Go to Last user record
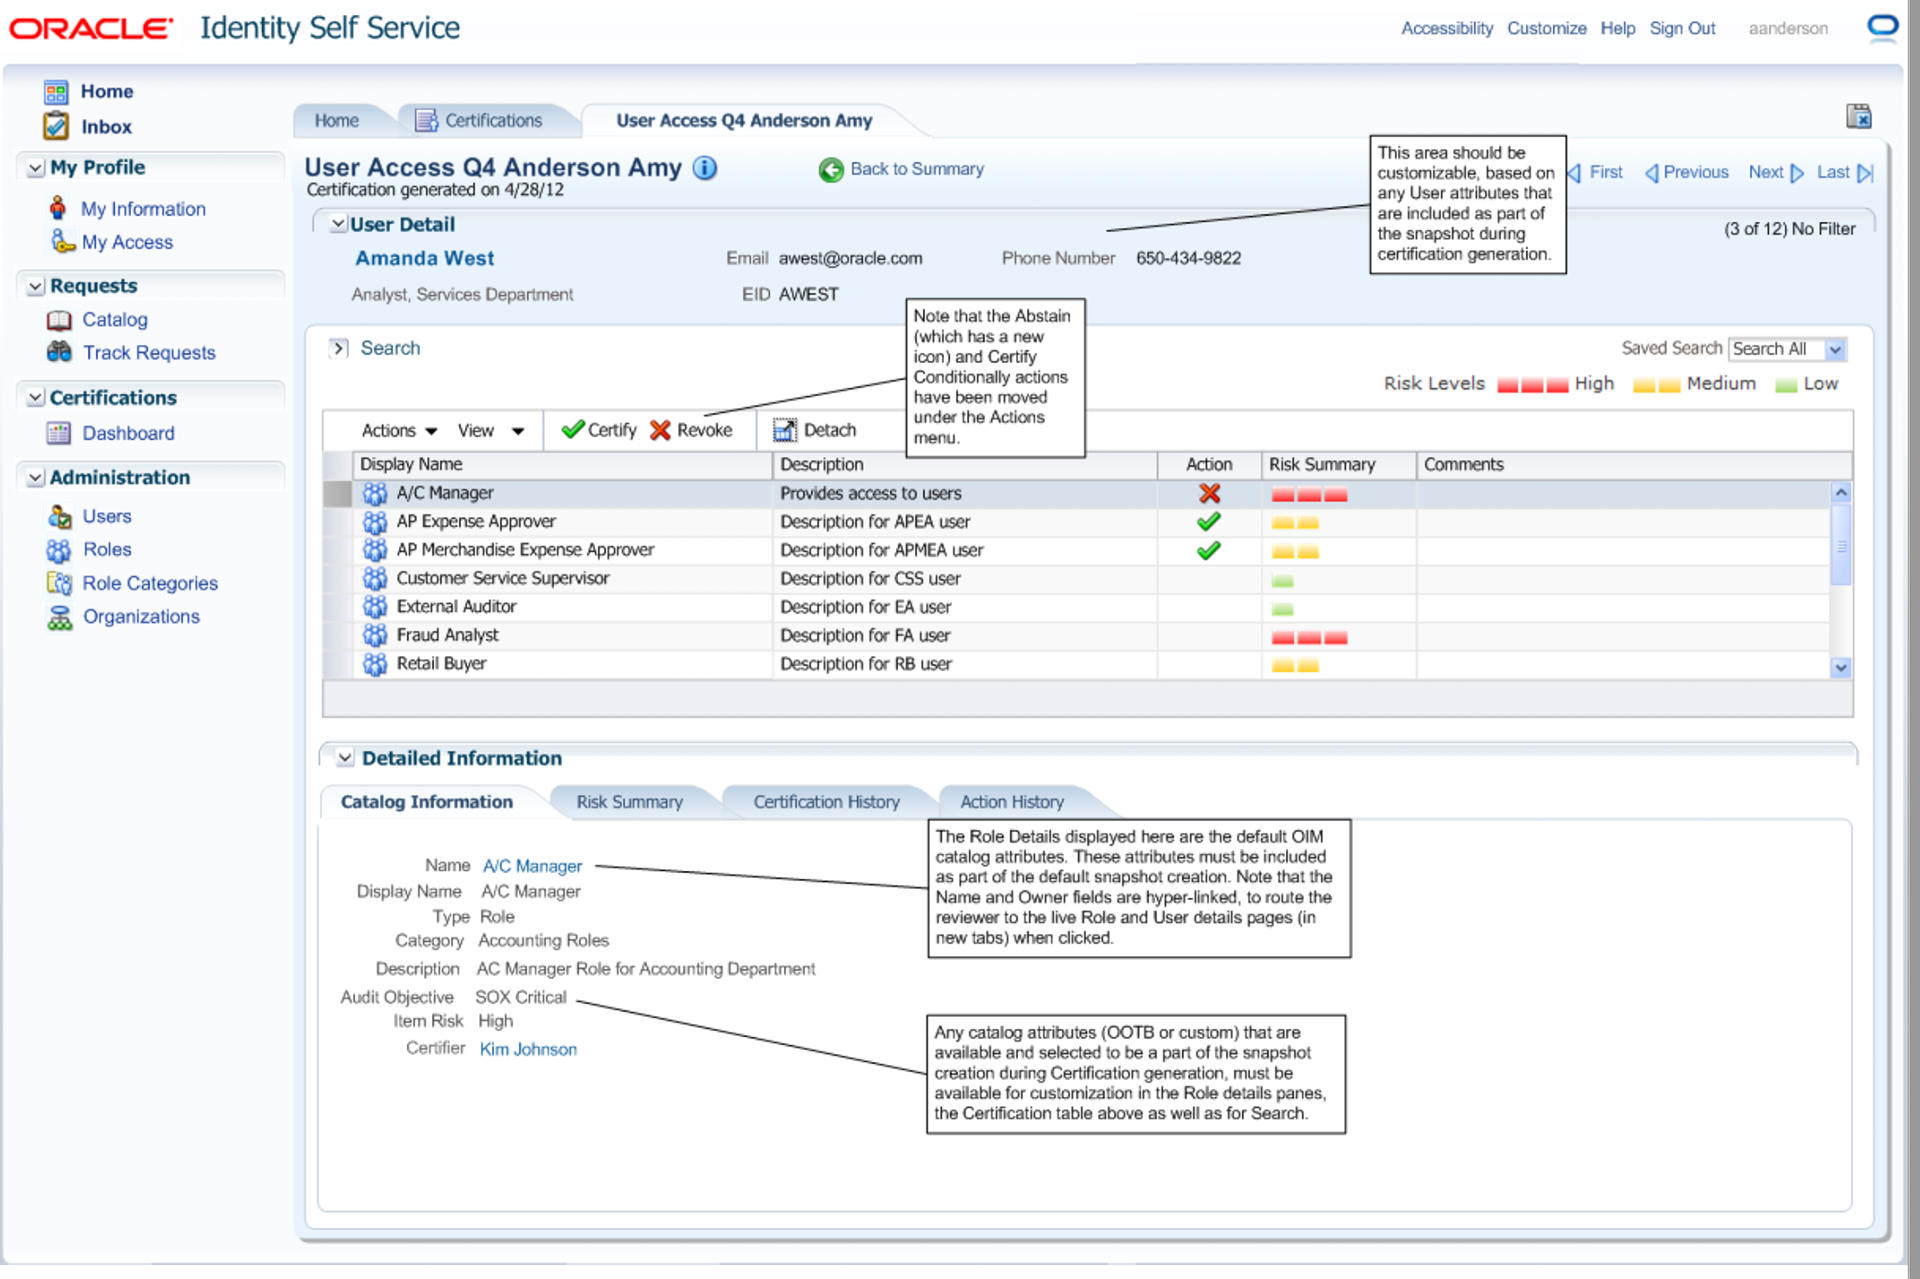This screenshot has width=1920, height=1279. (x=1845, y=172)
